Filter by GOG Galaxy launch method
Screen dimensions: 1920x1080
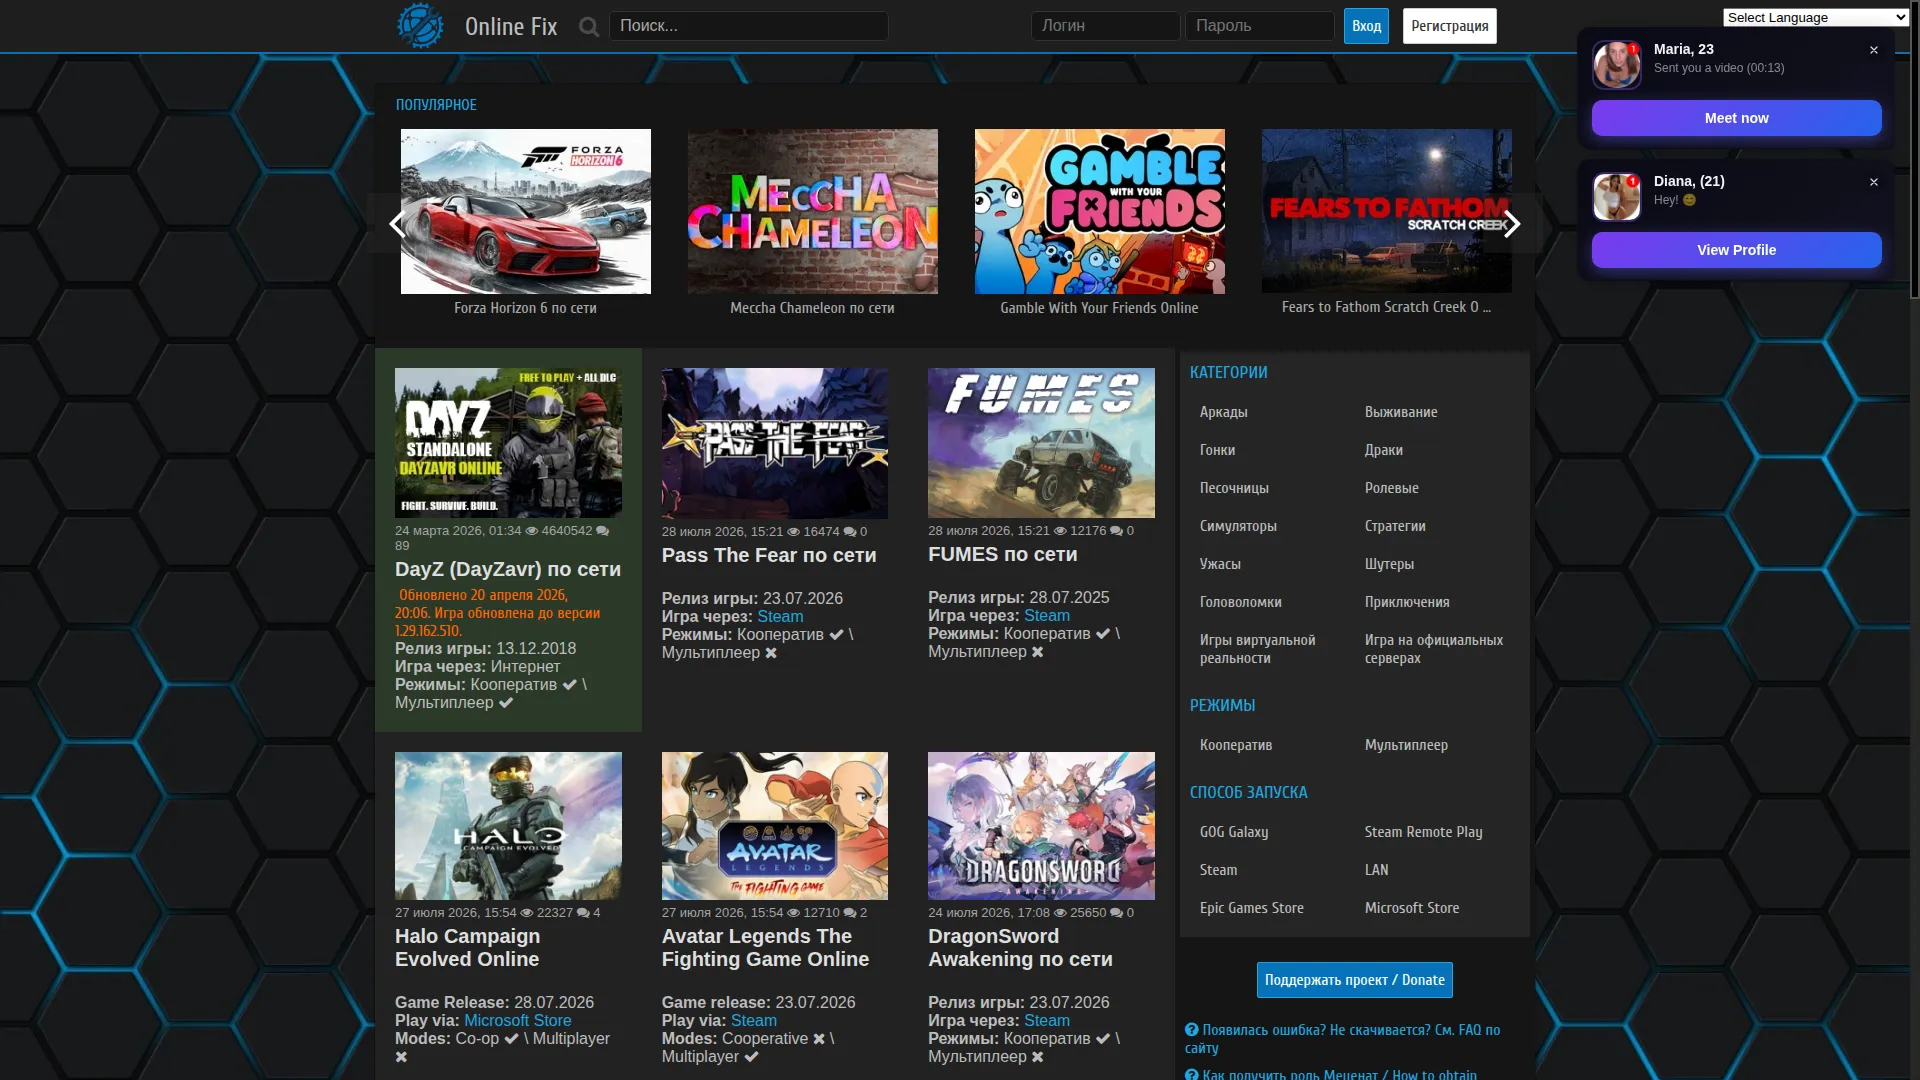1234,832
